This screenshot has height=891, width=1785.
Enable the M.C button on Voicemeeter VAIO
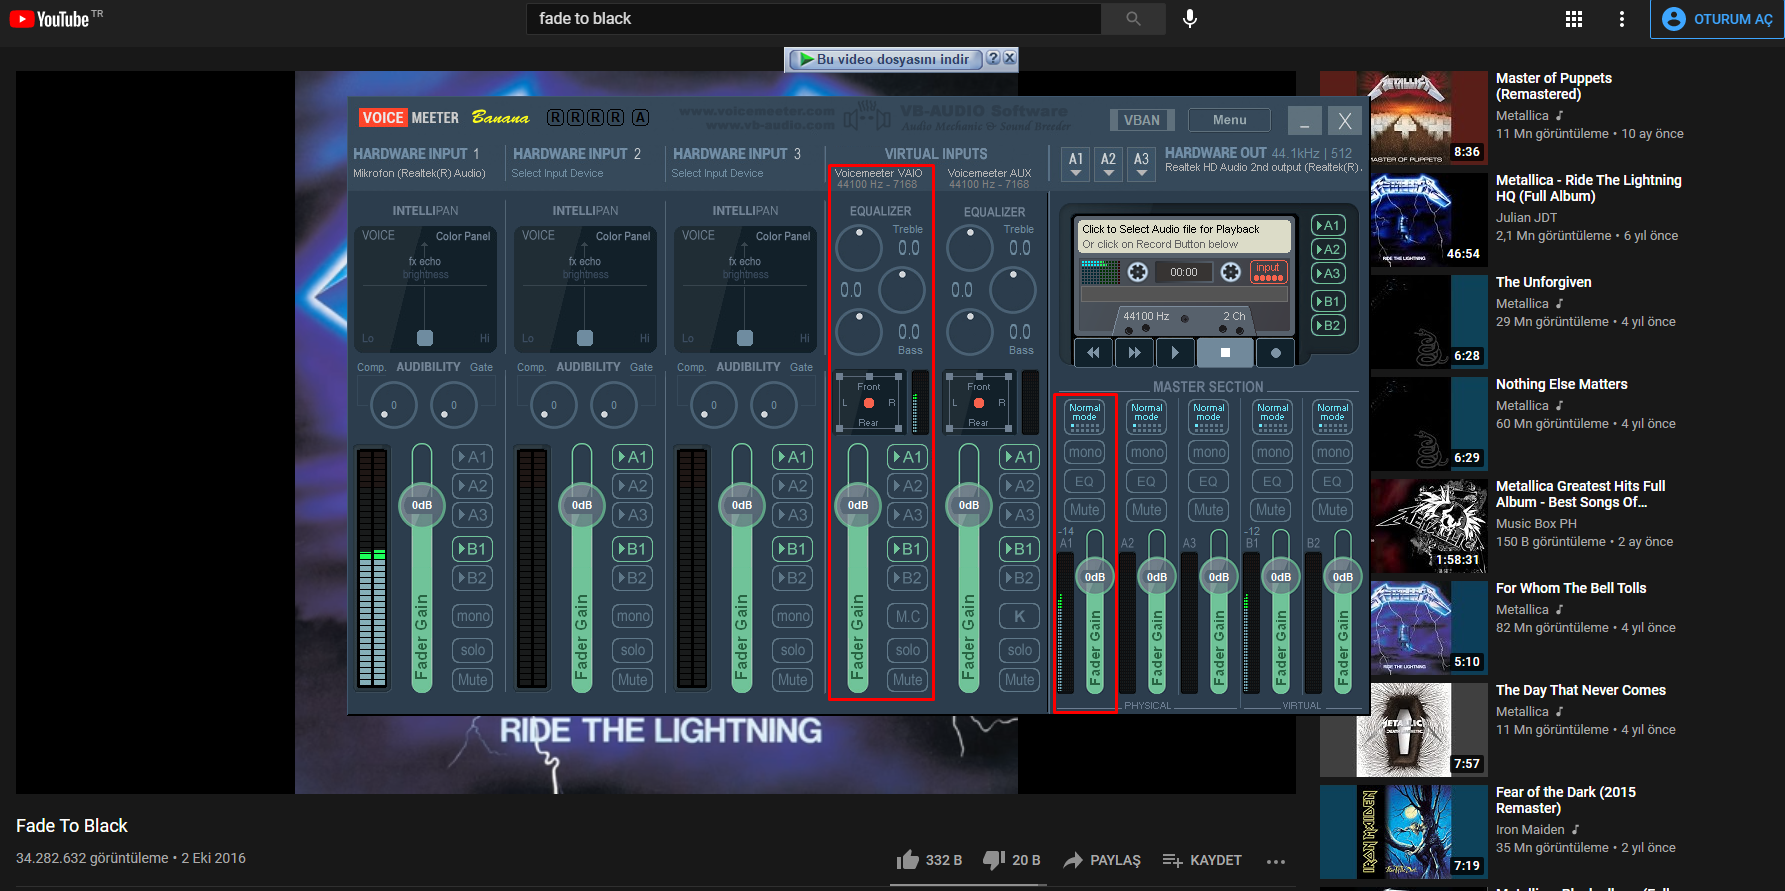[x=908, y=617]
